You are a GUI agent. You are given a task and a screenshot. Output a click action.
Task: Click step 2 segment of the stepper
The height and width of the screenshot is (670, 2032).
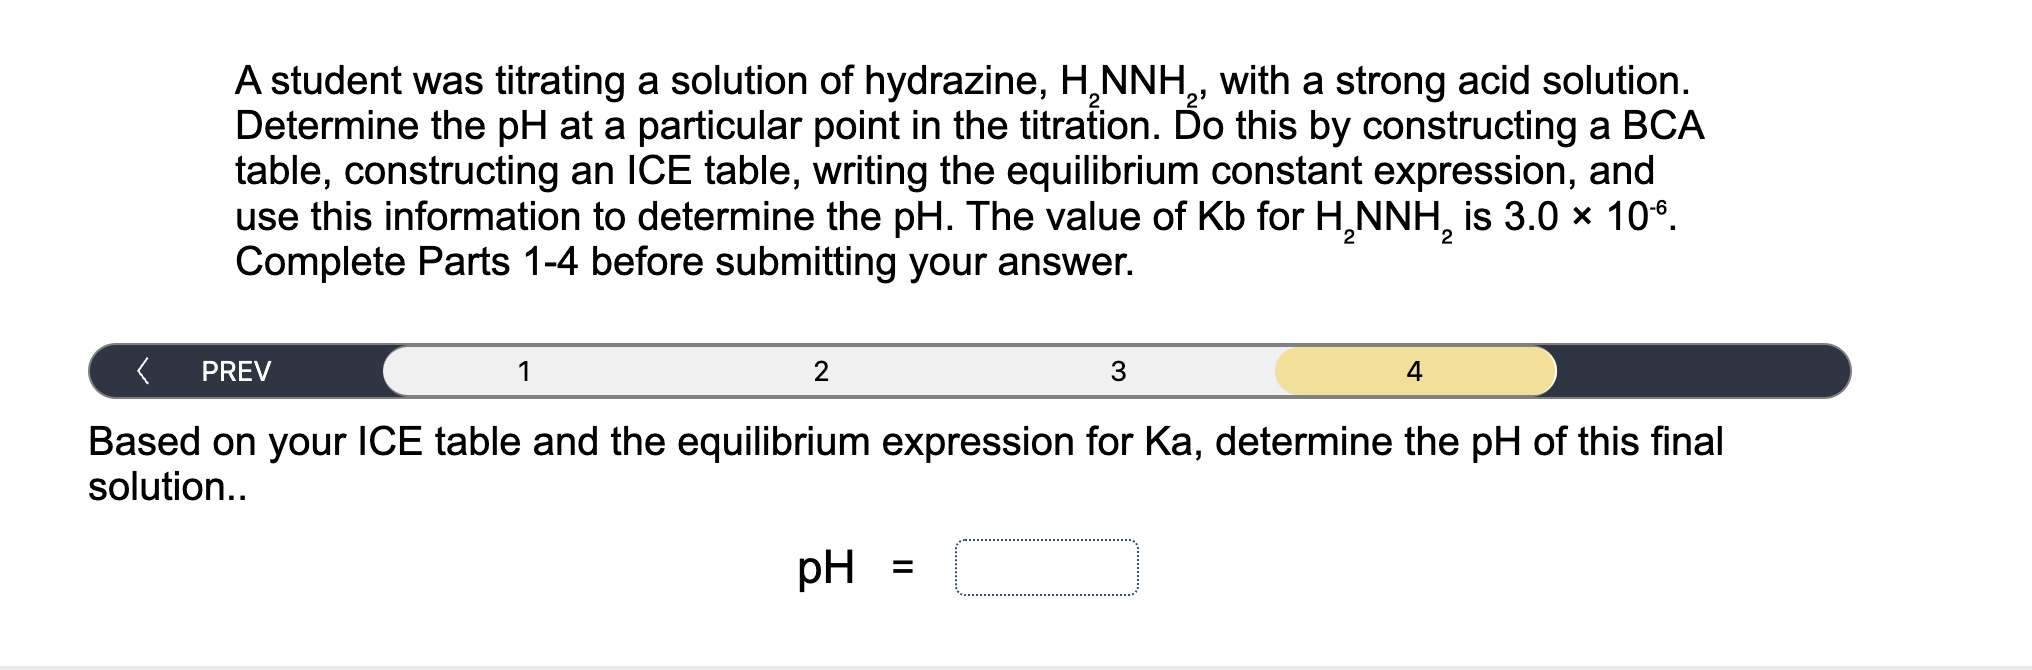click(820, 371)
